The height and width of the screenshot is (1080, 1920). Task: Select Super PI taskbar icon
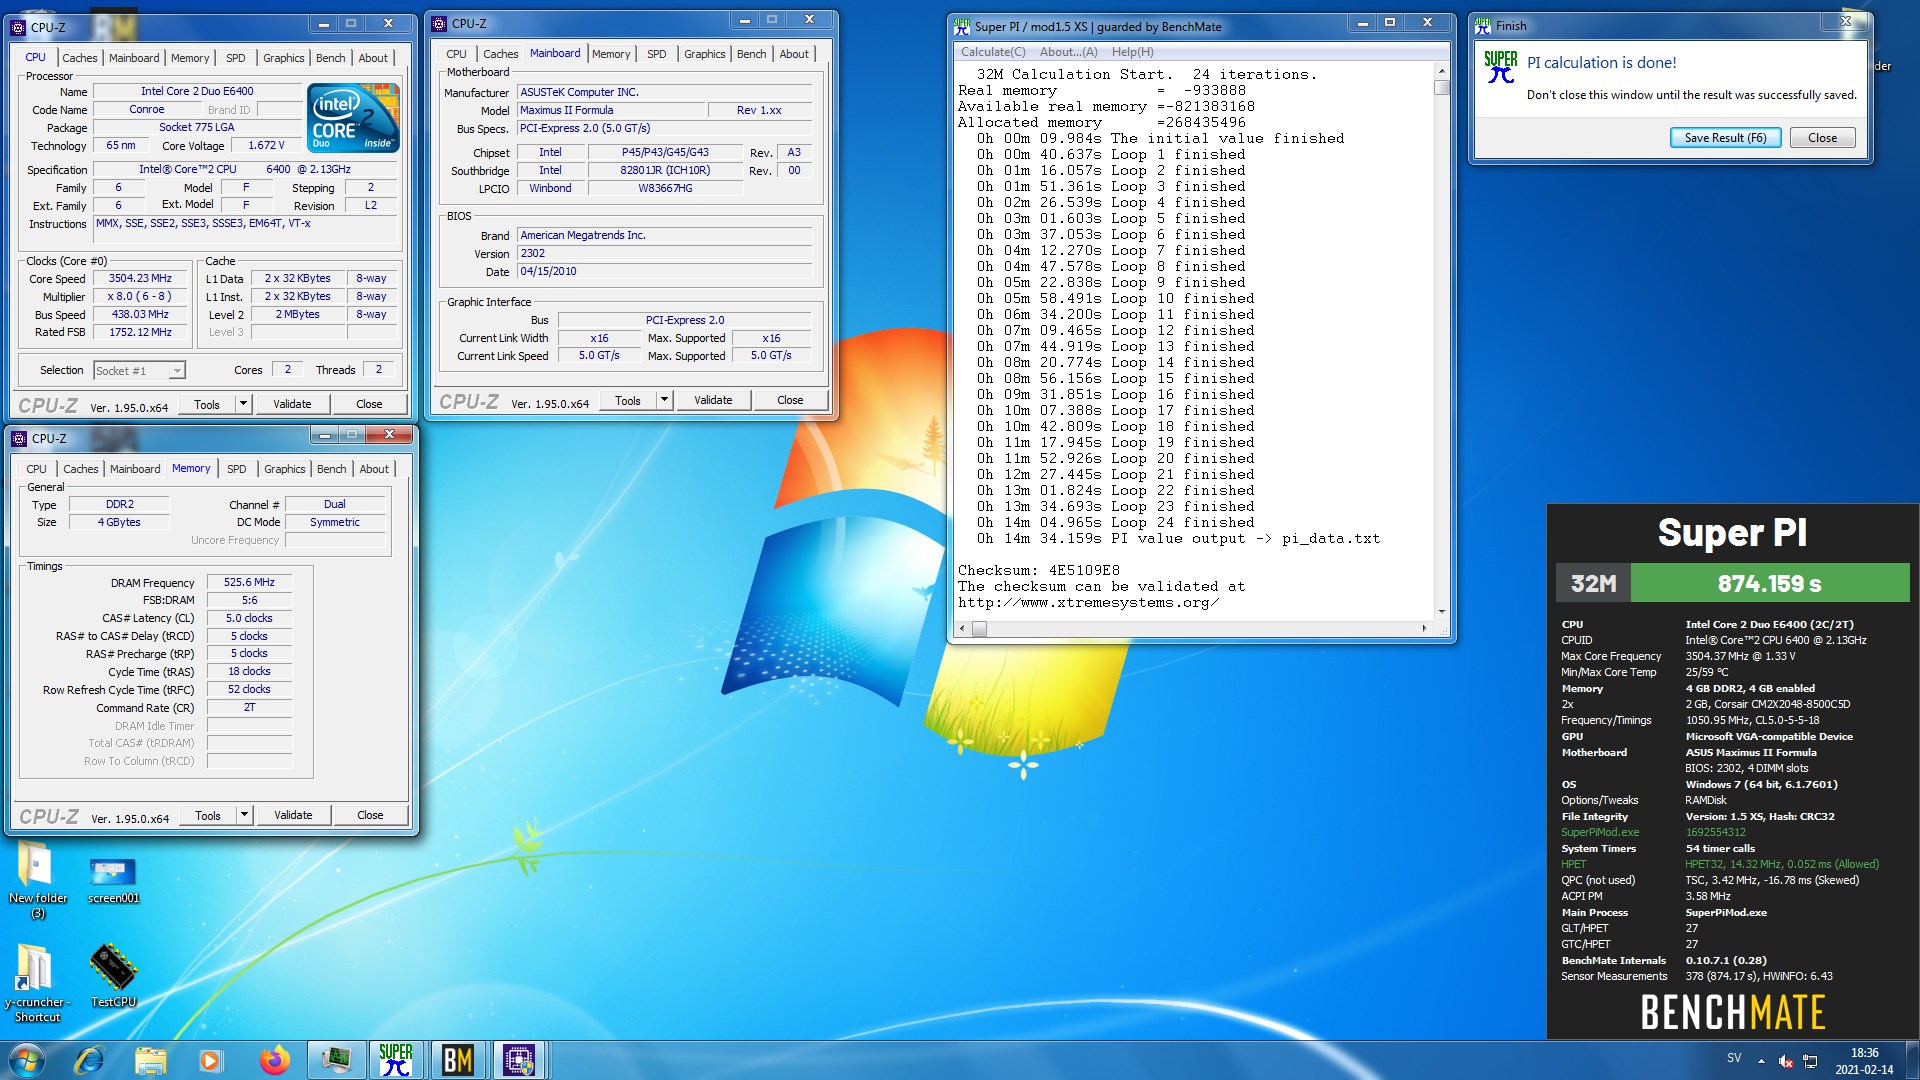pos(396,1060)
